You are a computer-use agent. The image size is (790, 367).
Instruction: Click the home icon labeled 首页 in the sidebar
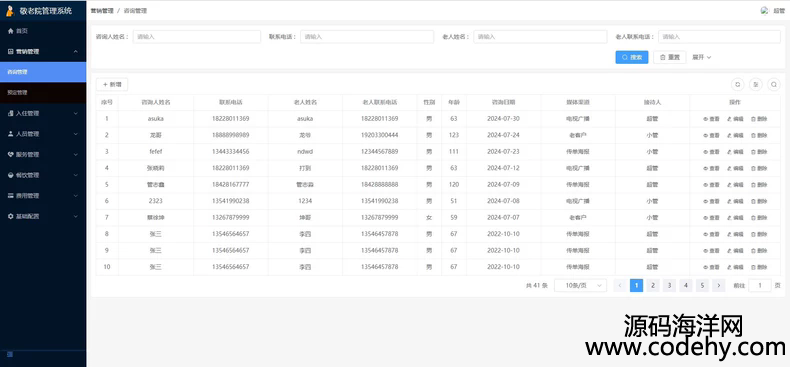(x=11, y=31)
